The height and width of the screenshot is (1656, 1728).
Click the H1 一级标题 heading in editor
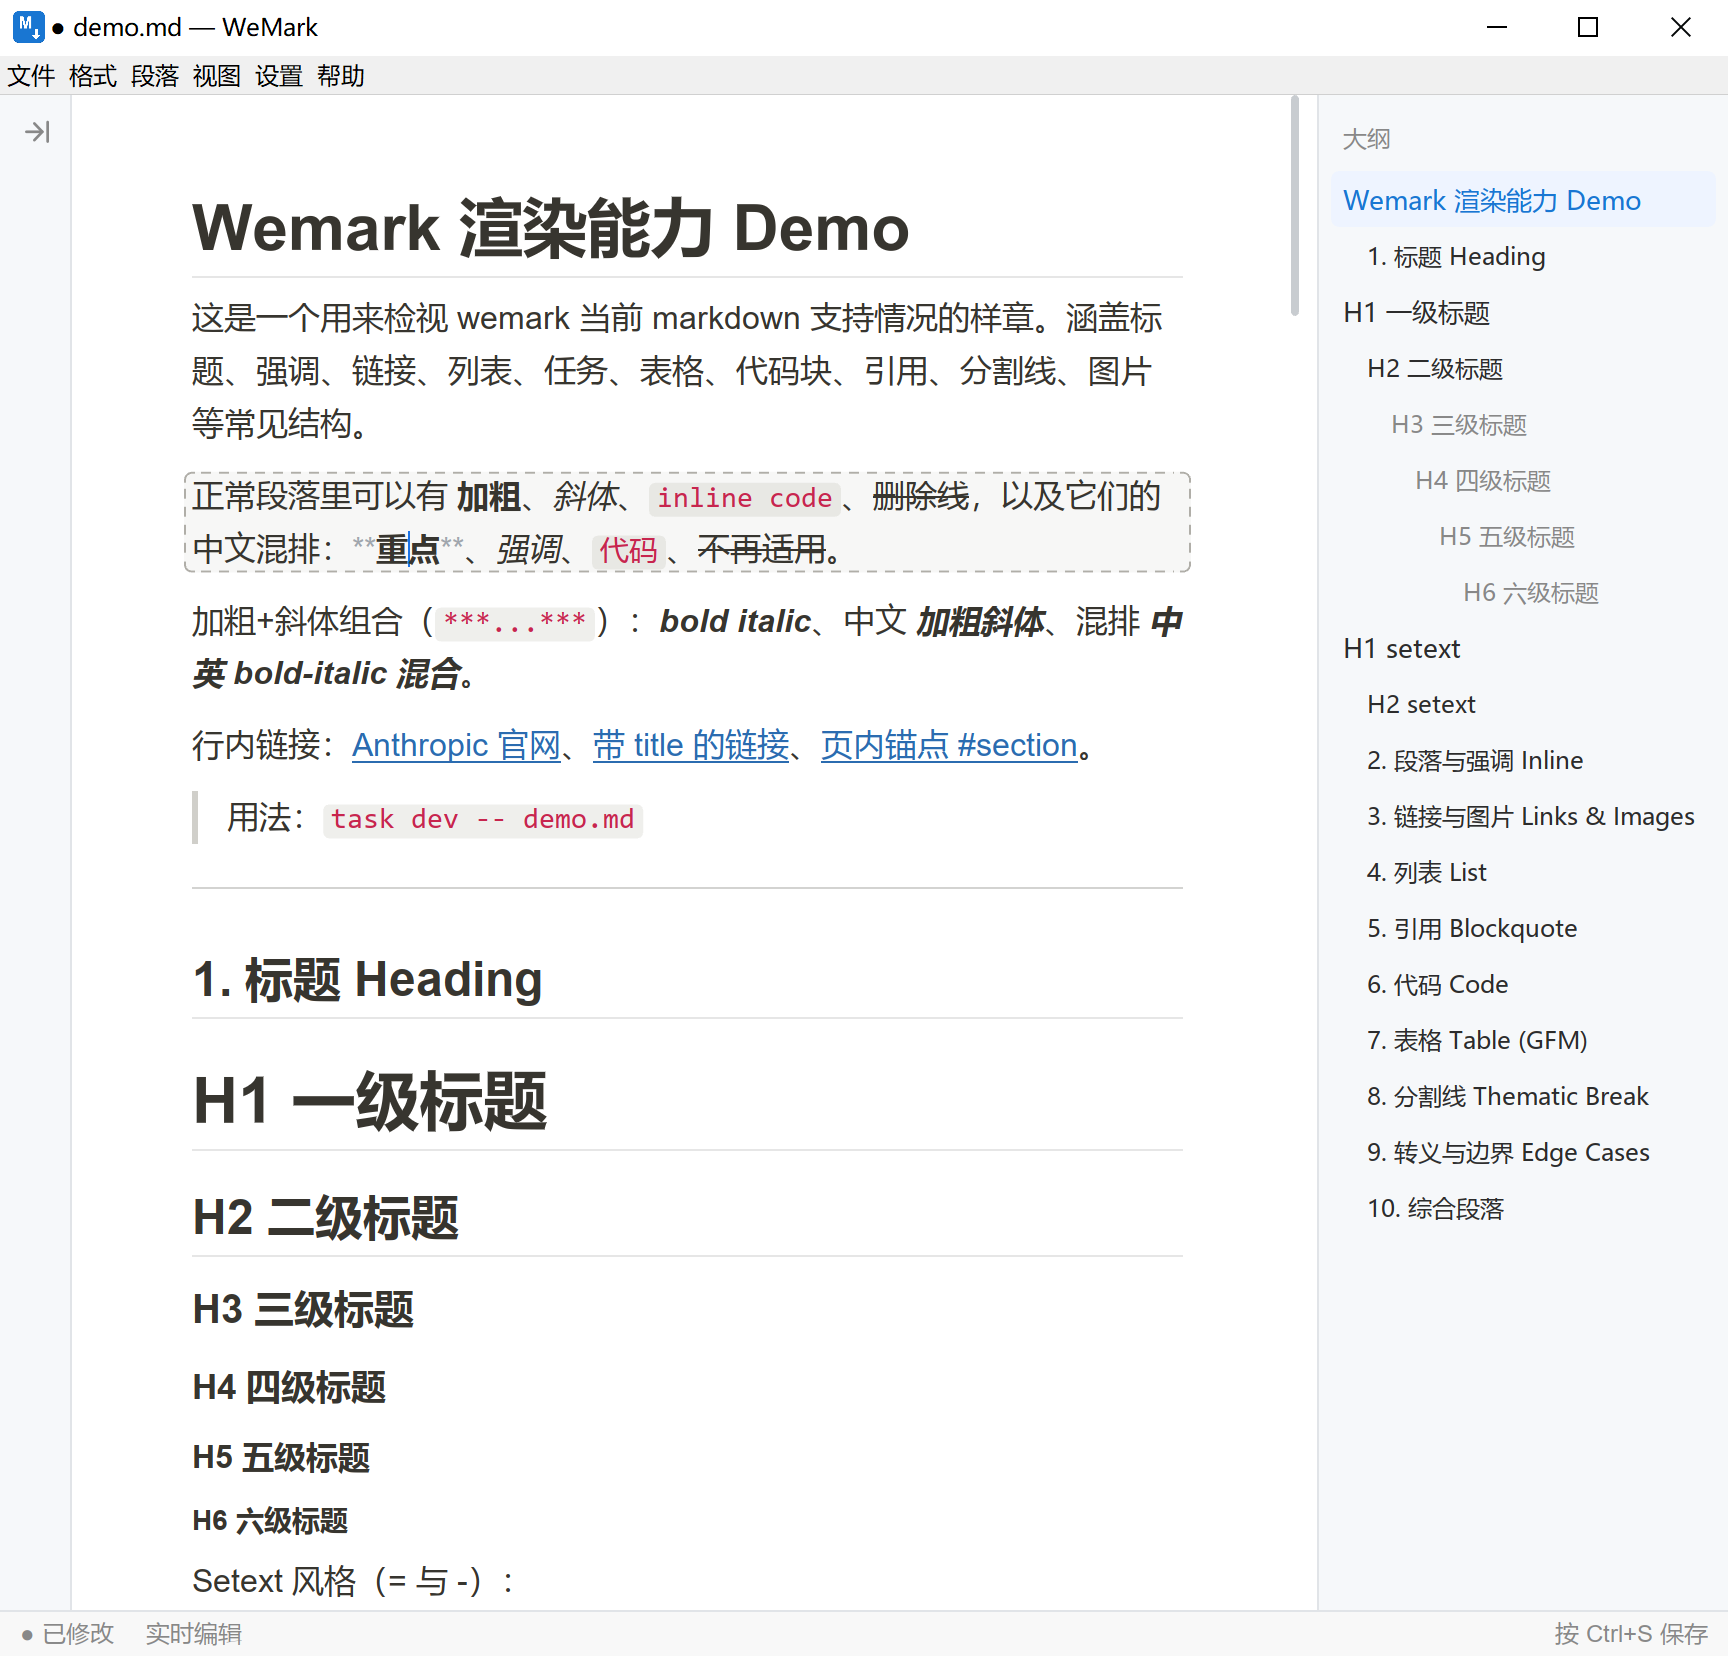coord(370,1101)
